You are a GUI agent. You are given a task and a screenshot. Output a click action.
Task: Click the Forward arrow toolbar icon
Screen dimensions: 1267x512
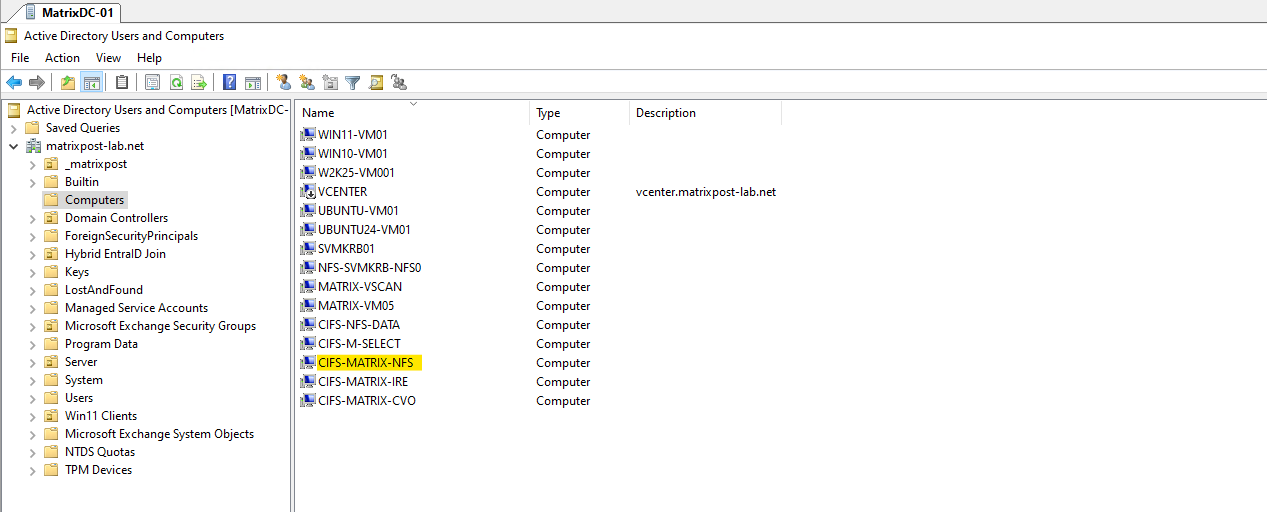(37, 82)
